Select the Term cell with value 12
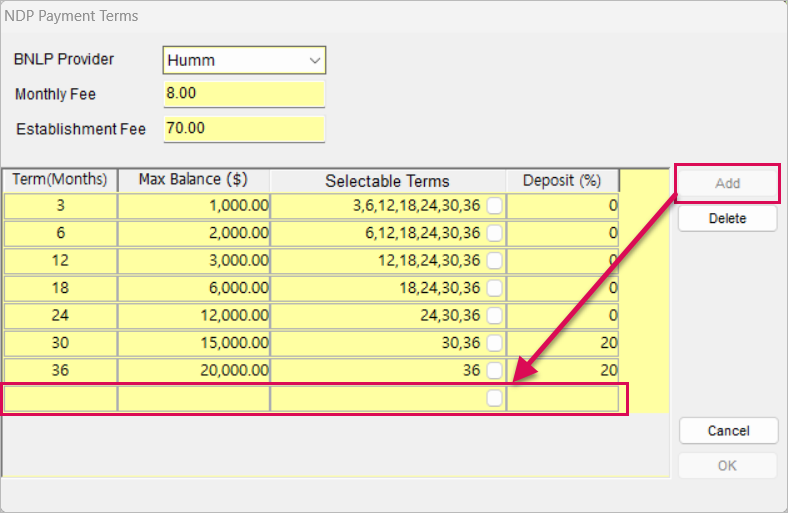788x513 pixels. pyautogui.click(x=60, y=260)
